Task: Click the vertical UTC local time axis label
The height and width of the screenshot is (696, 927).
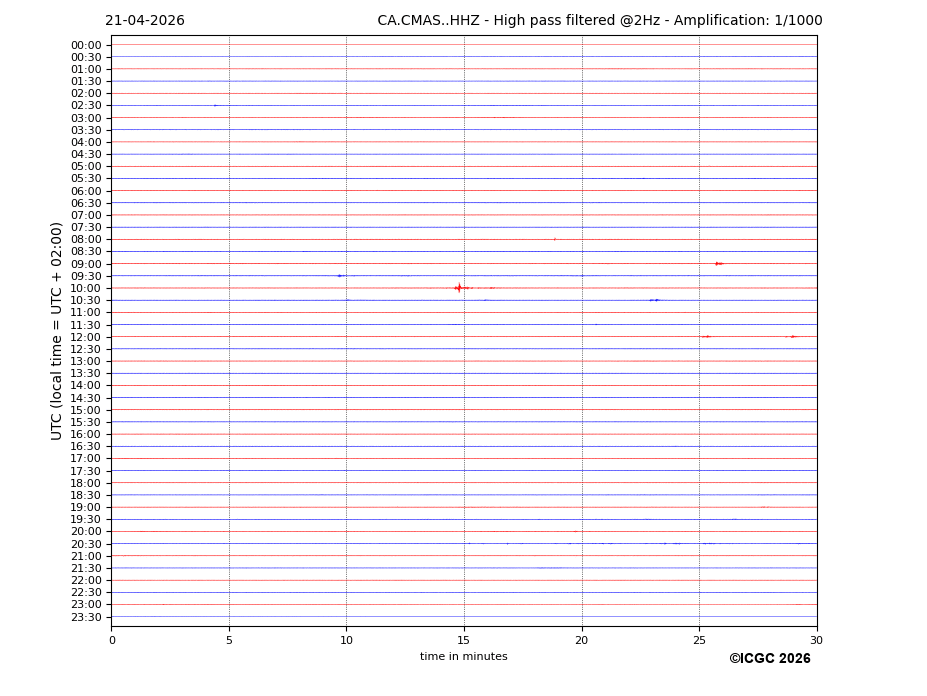Action: 57,331
